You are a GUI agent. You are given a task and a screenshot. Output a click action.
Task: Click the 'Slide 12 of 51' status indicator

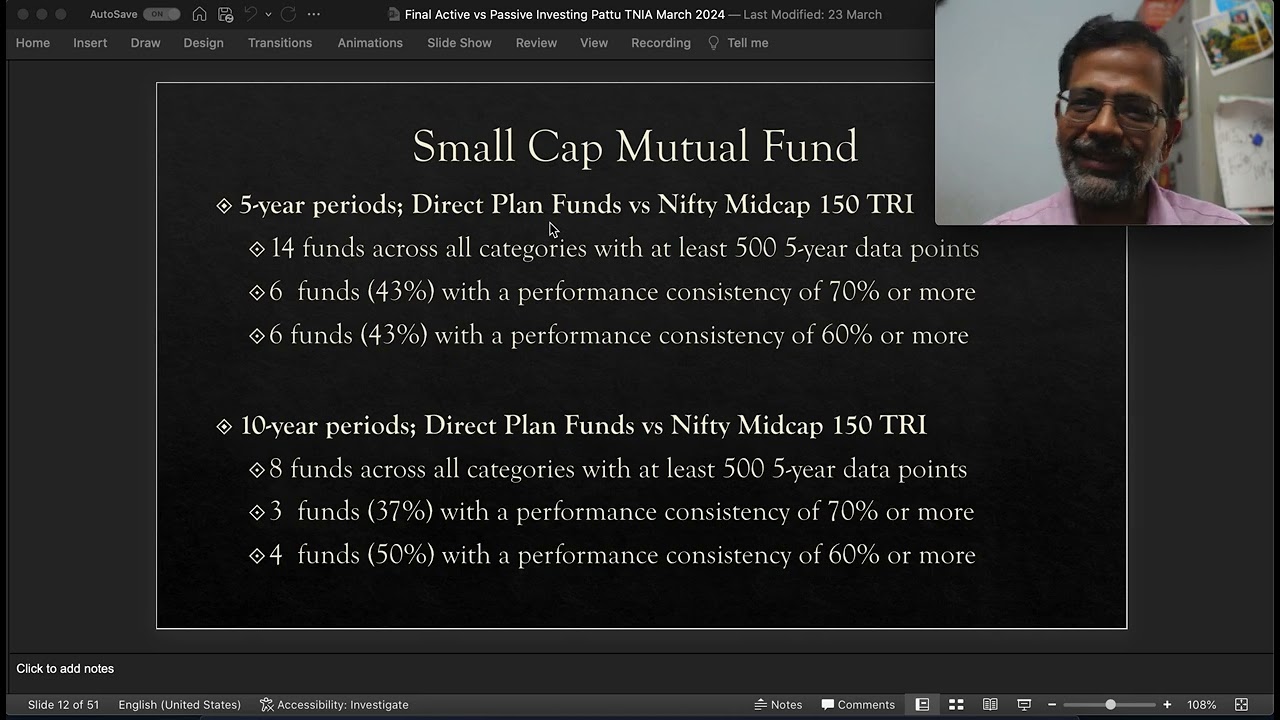click(x=63, y=704)
